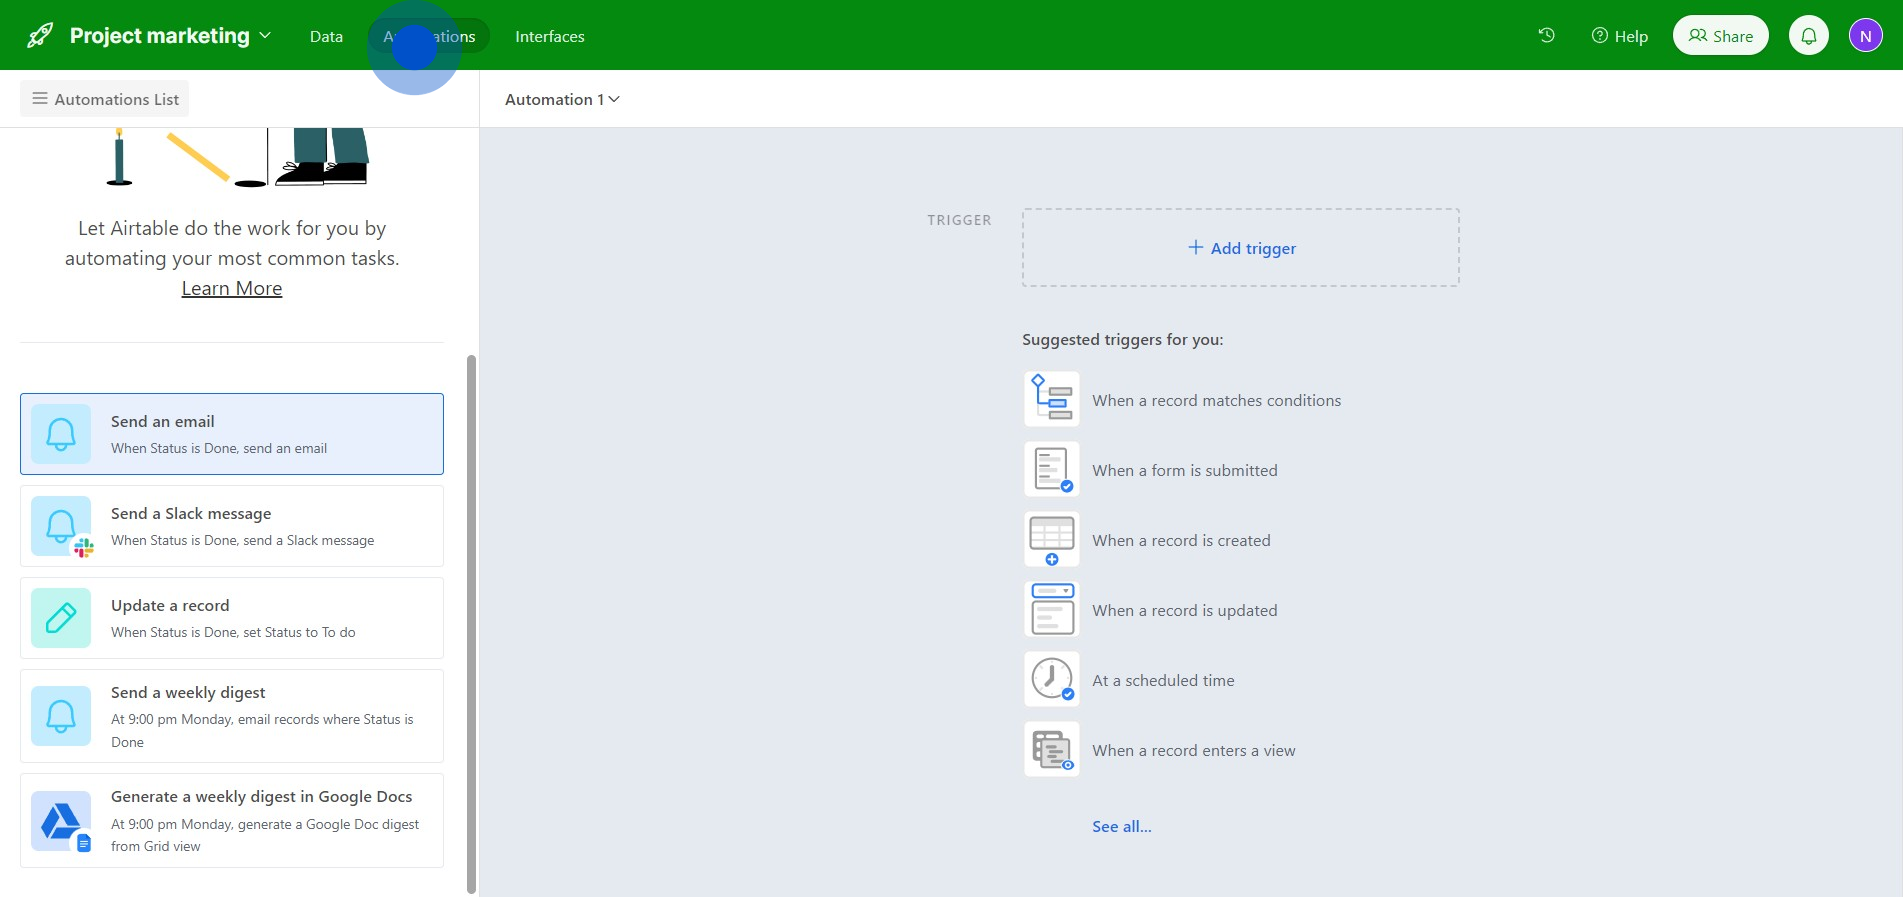Select the Google Drive digest template icon
The height and width of the screenshot is (897, 1903).
click(x=61, y=821)
